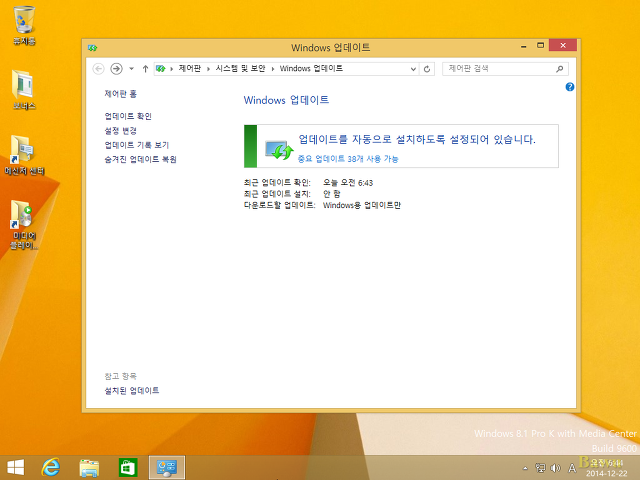Open the Bonus folder on the desktop

[24, 89]
